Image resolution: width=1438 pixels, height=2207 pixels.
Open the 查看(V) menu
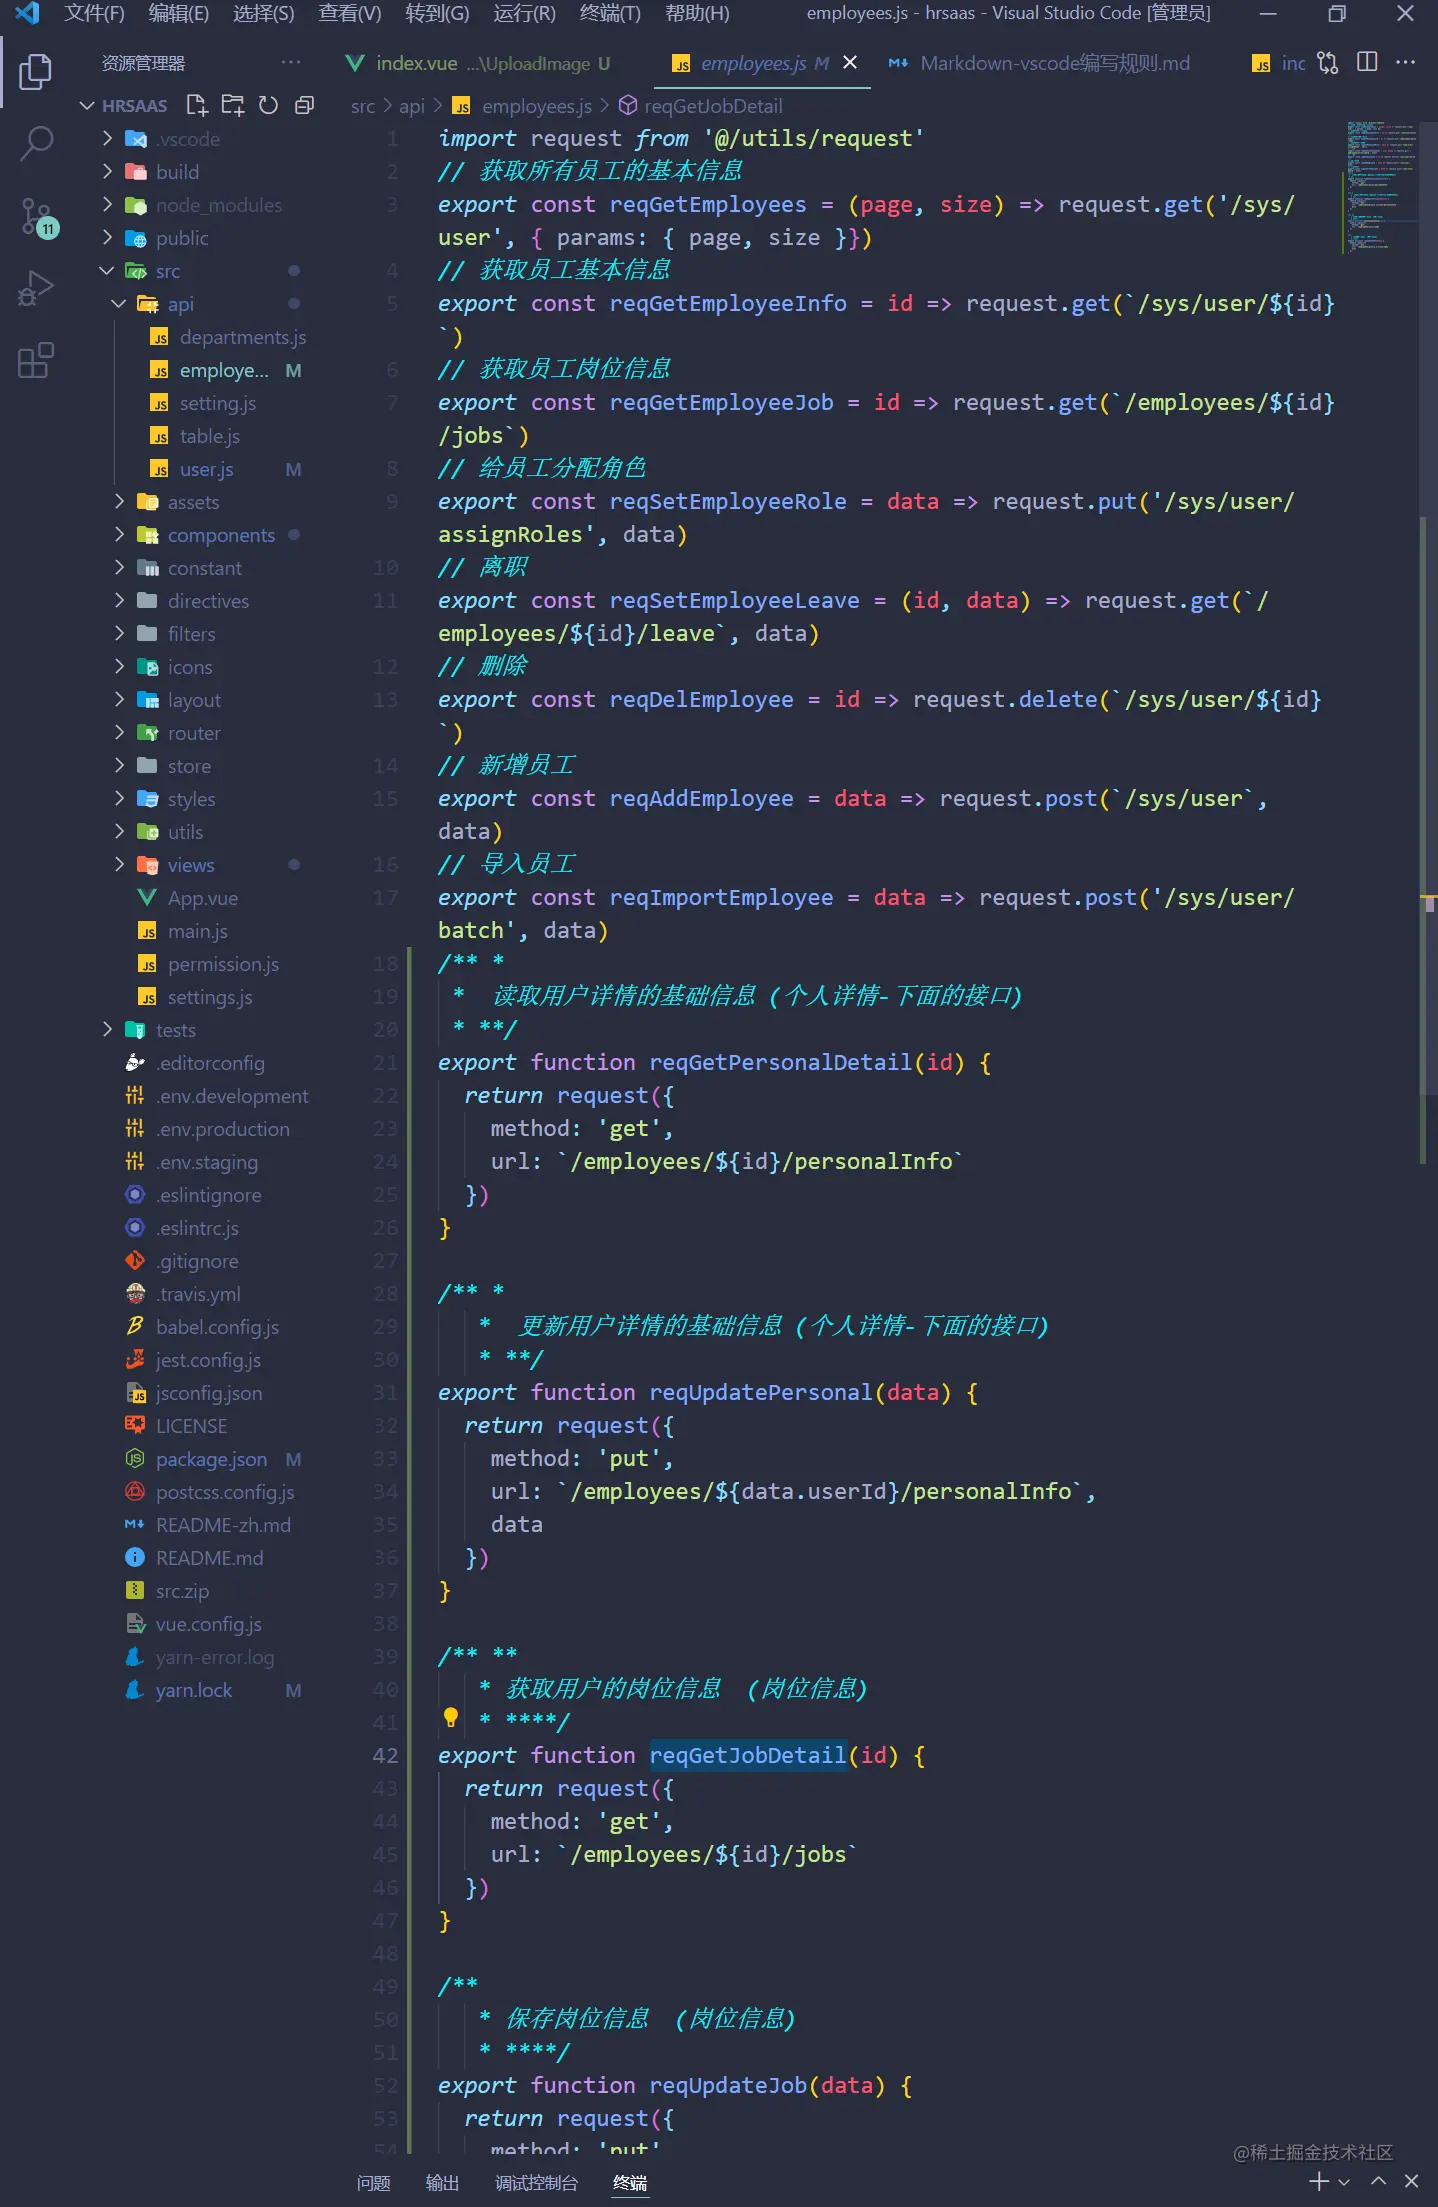(x=350, y=13)
